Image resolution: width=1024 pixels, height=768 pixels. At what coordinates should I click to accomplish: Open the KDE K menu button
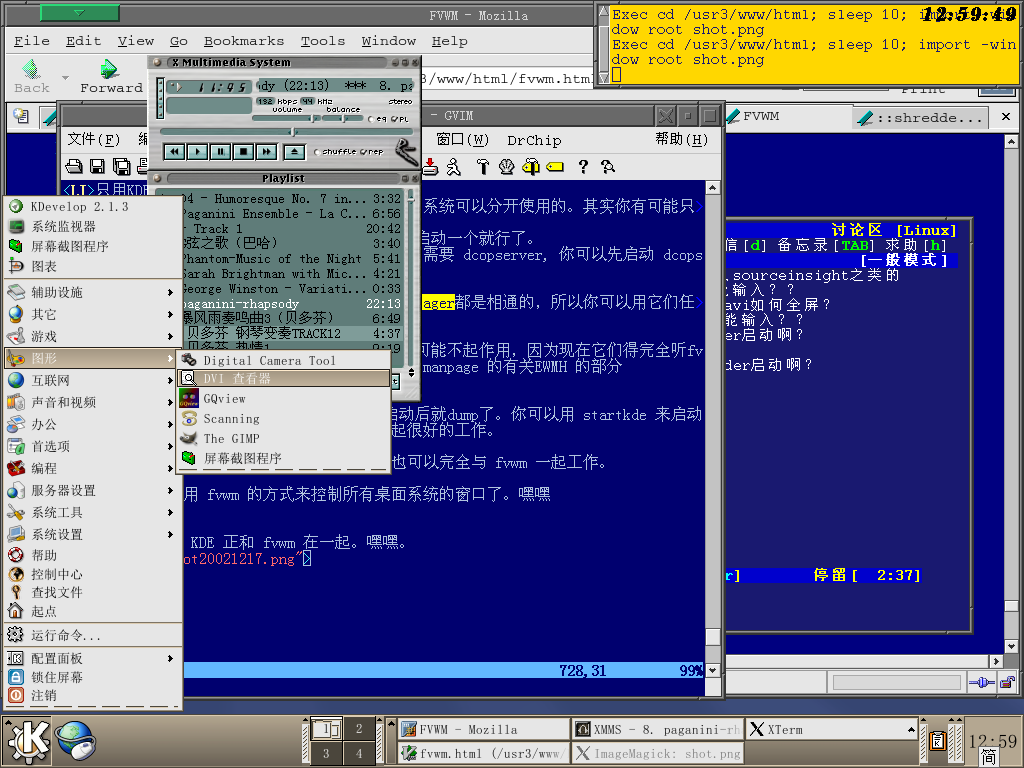tap(27, 741)
